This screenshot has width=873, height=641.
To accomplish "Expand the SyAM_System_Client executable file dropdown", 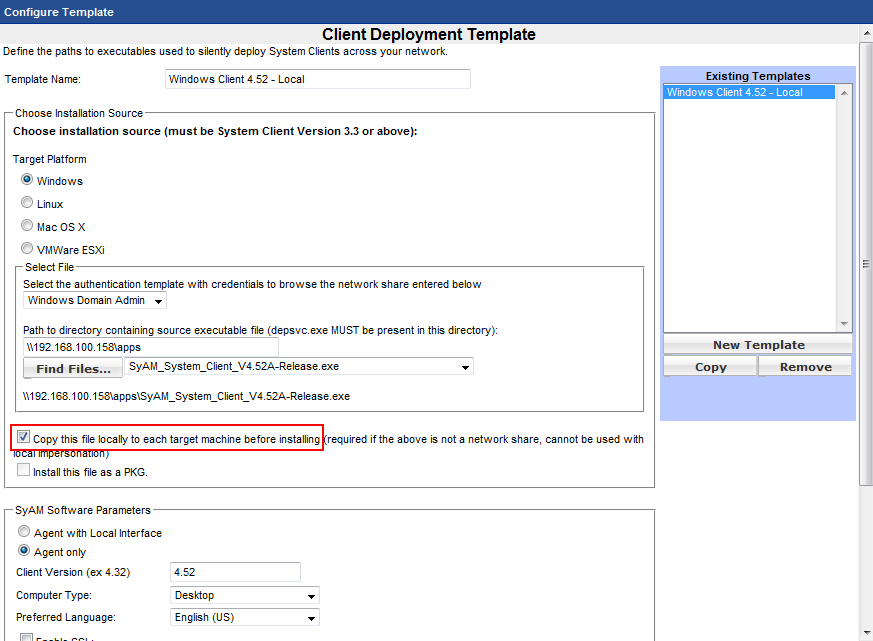I will (x=298, y=367).
